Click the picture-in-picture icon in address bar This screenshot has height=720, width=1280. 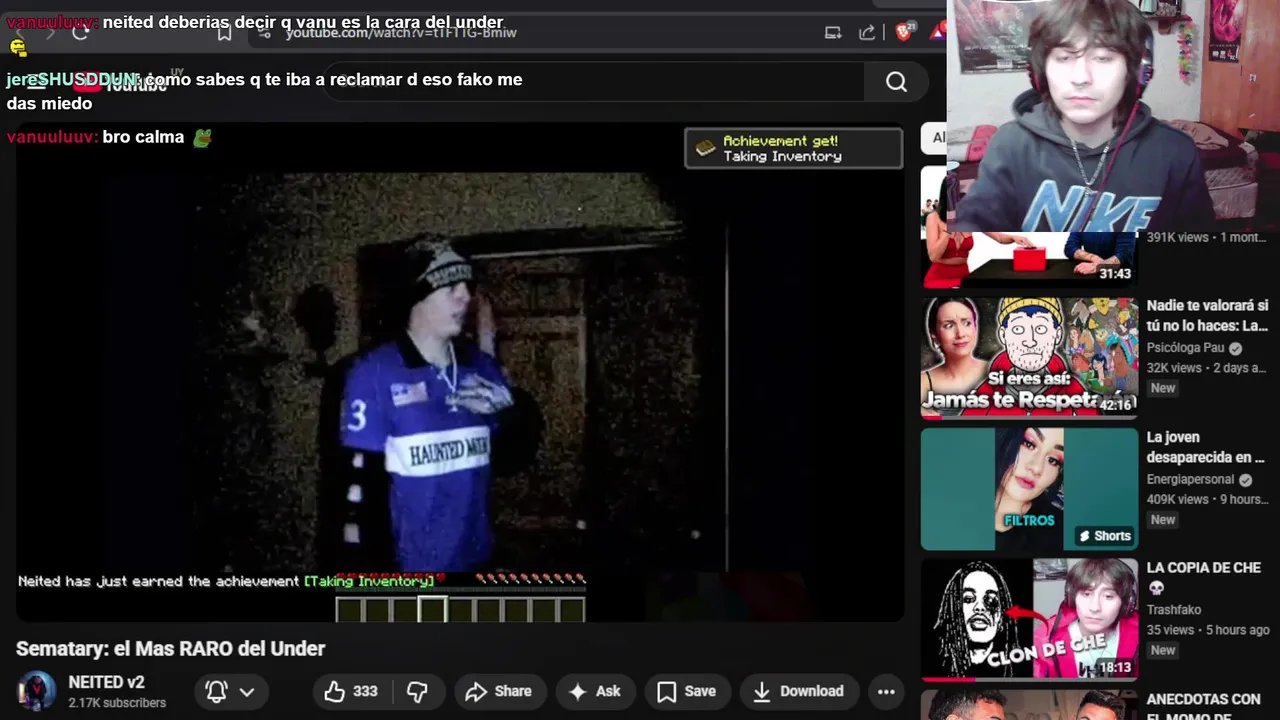[x=833, y=33]
